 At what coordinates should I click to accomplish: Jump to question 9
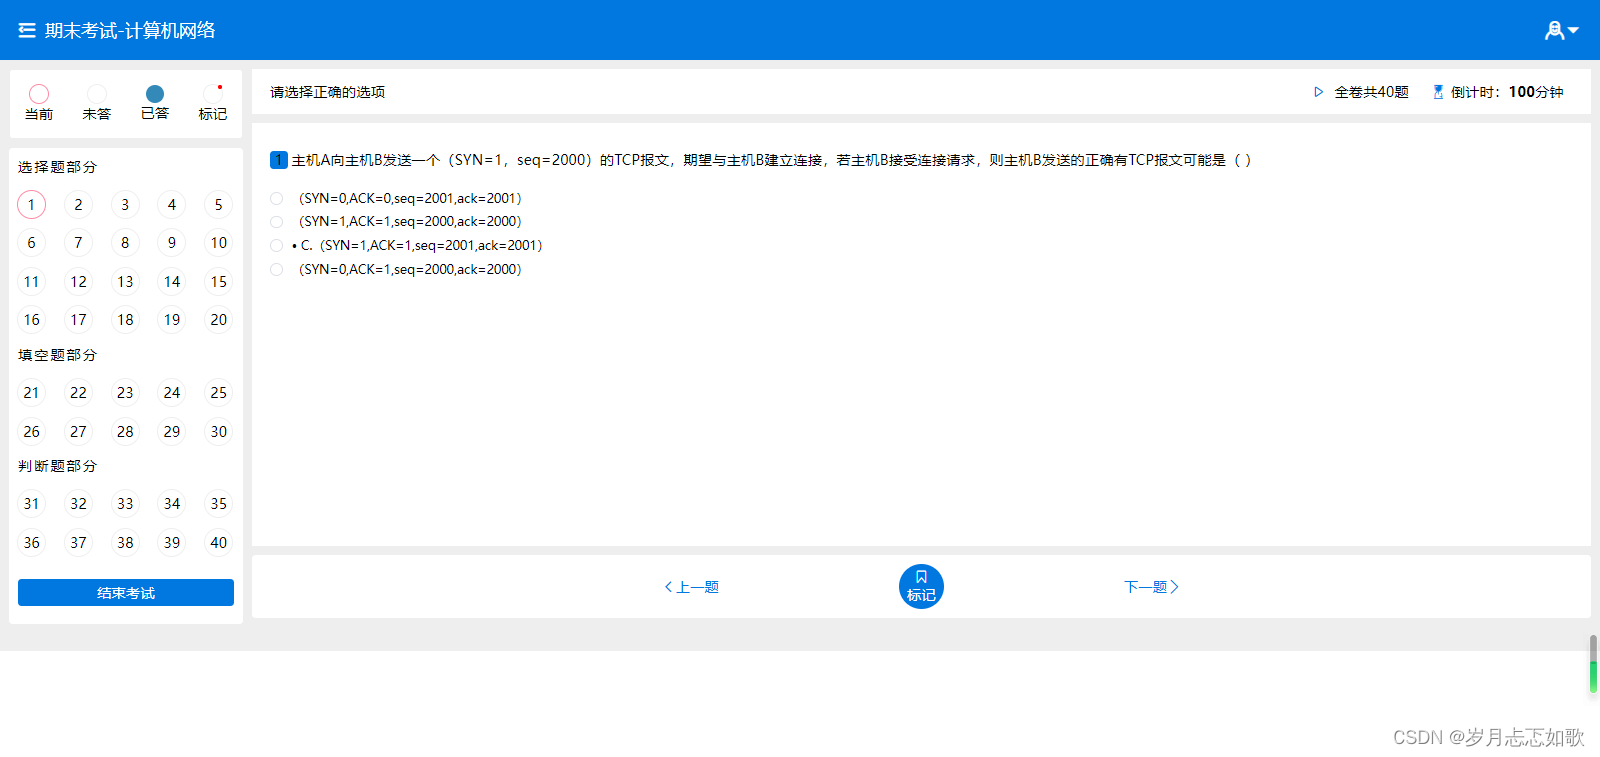(172, 243)
